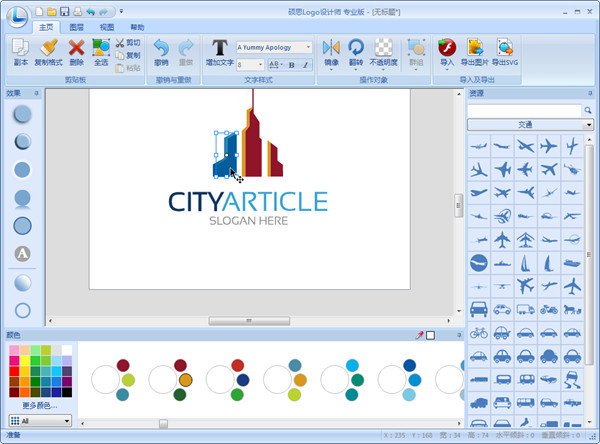The image size is (600, 444).
Task: Switch to the 图层 ribbon tab
Action: (77, 27)
